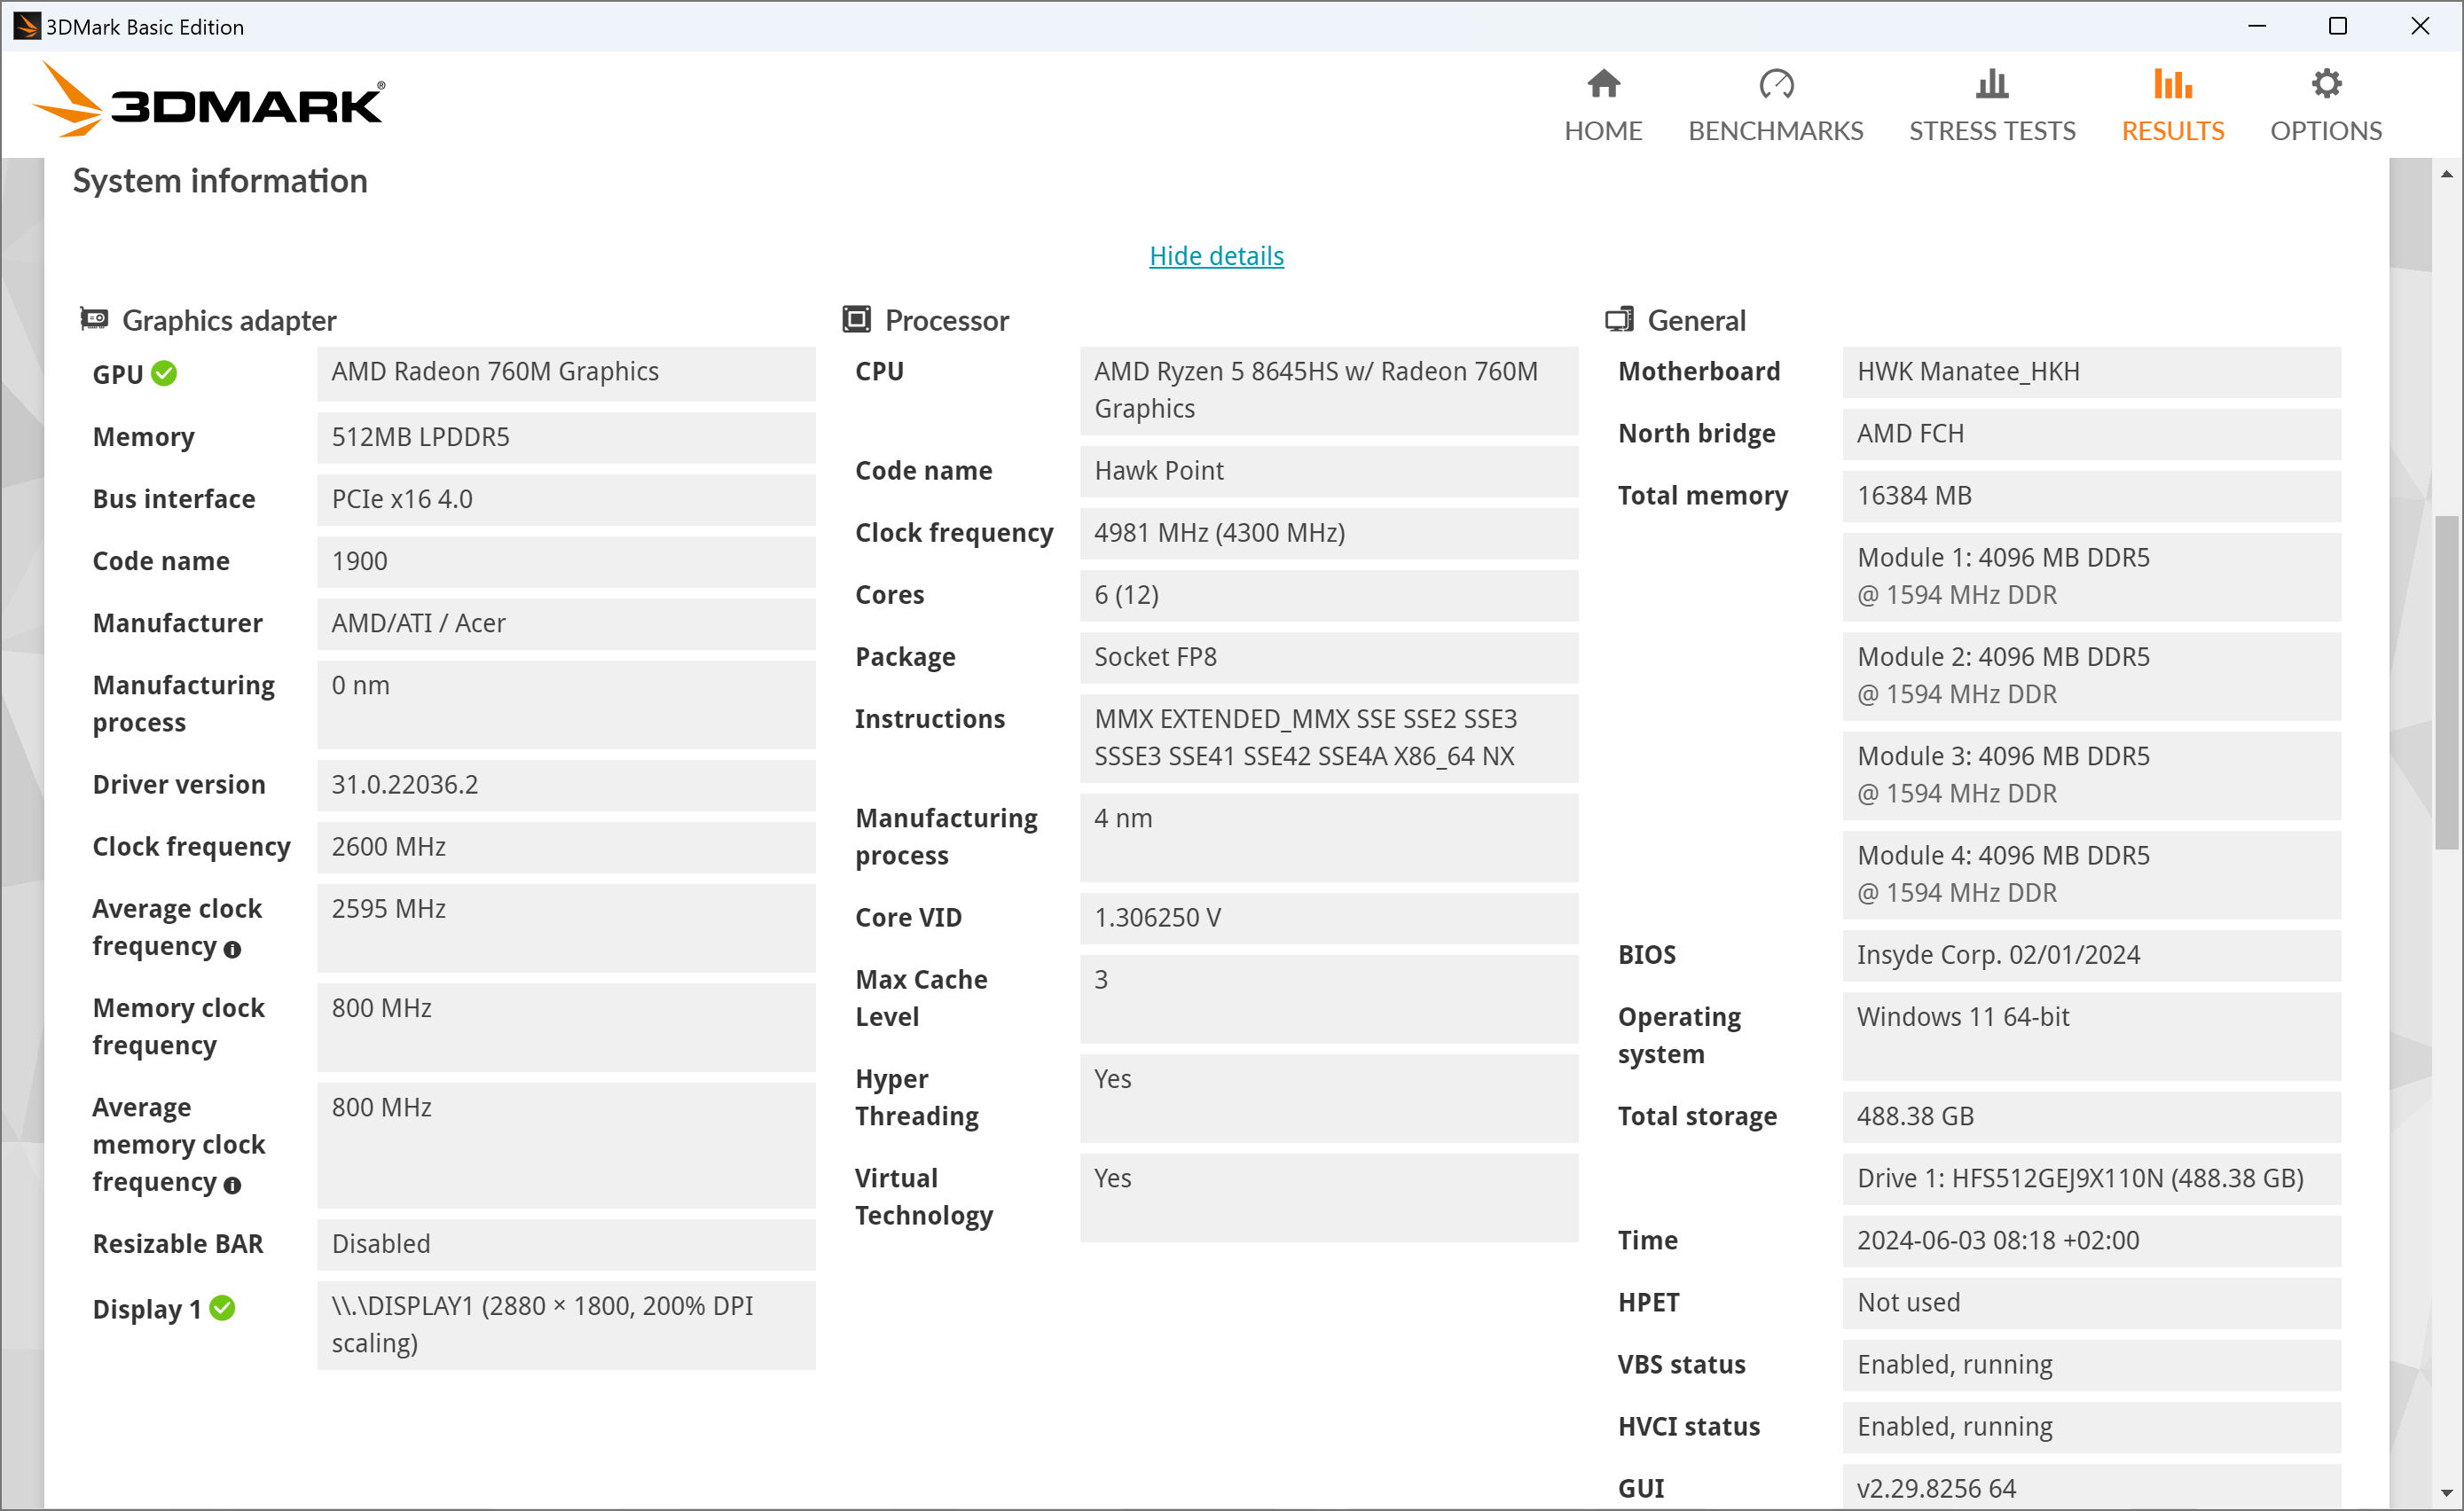Click the Module 4 DDR5 entry
This screenshot has width=2464, height=1511.
pos(2092,874)
